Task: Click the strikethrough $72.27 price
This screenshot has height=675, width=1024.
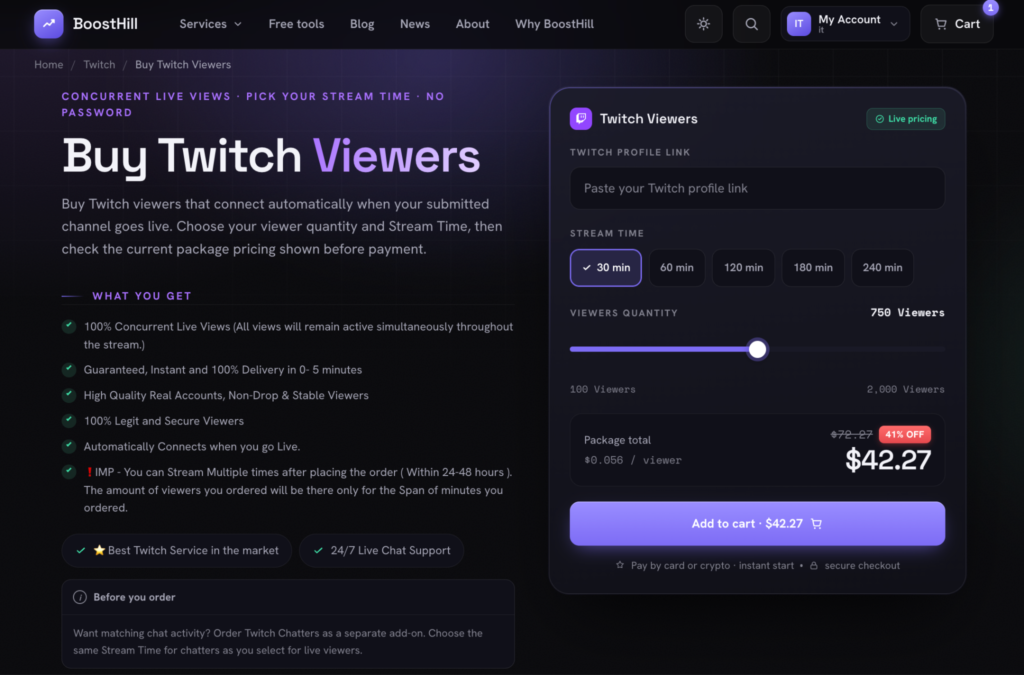Action: point(852,434)
